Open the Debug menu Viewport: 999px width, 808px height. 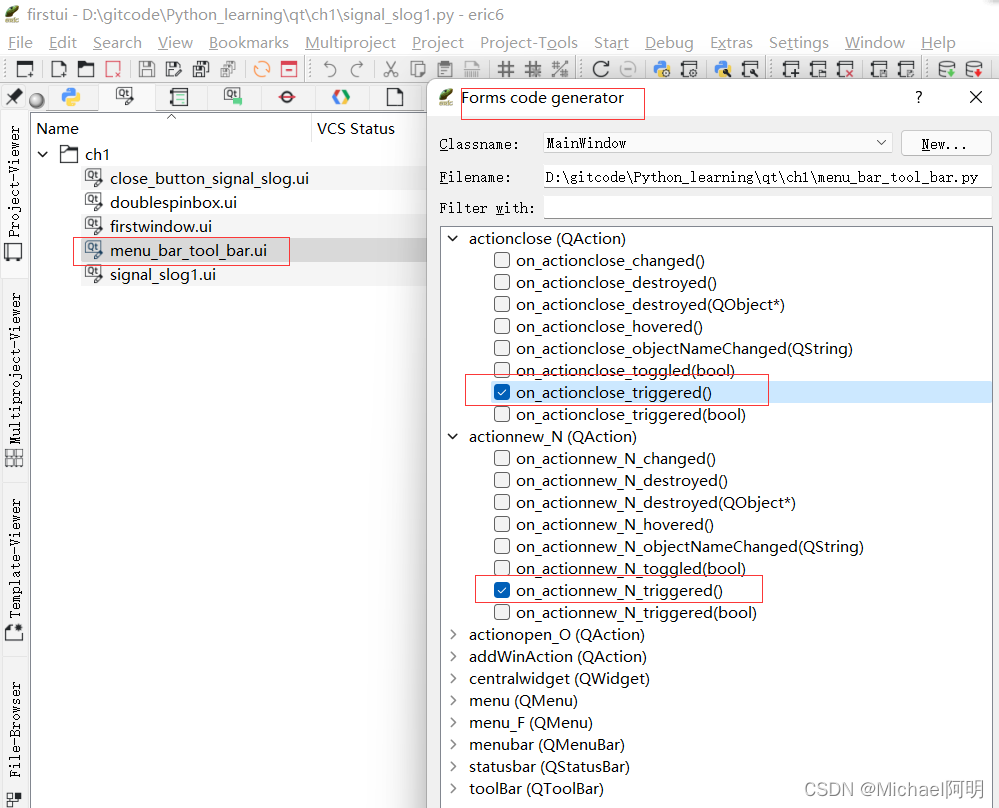click(x=669, y=43)
